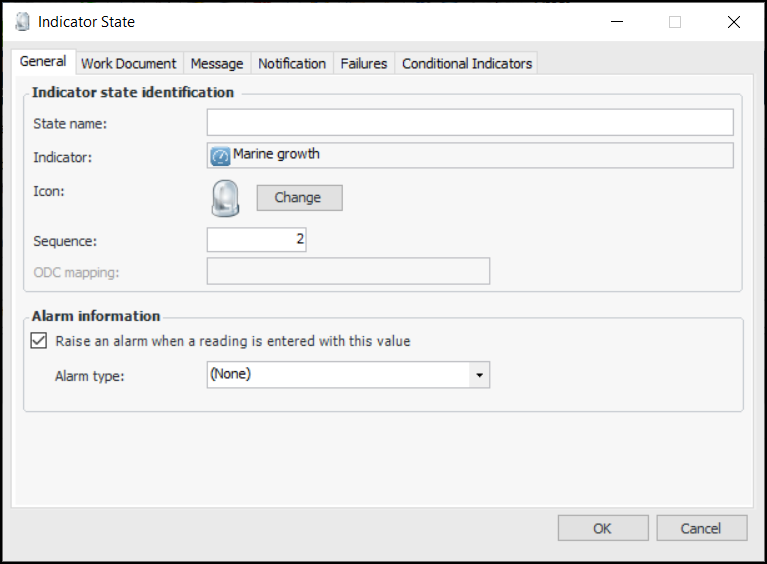Confirm with the OK button
Image resolution: width=767 pixels, height=564 pixels.
[602, 528]
